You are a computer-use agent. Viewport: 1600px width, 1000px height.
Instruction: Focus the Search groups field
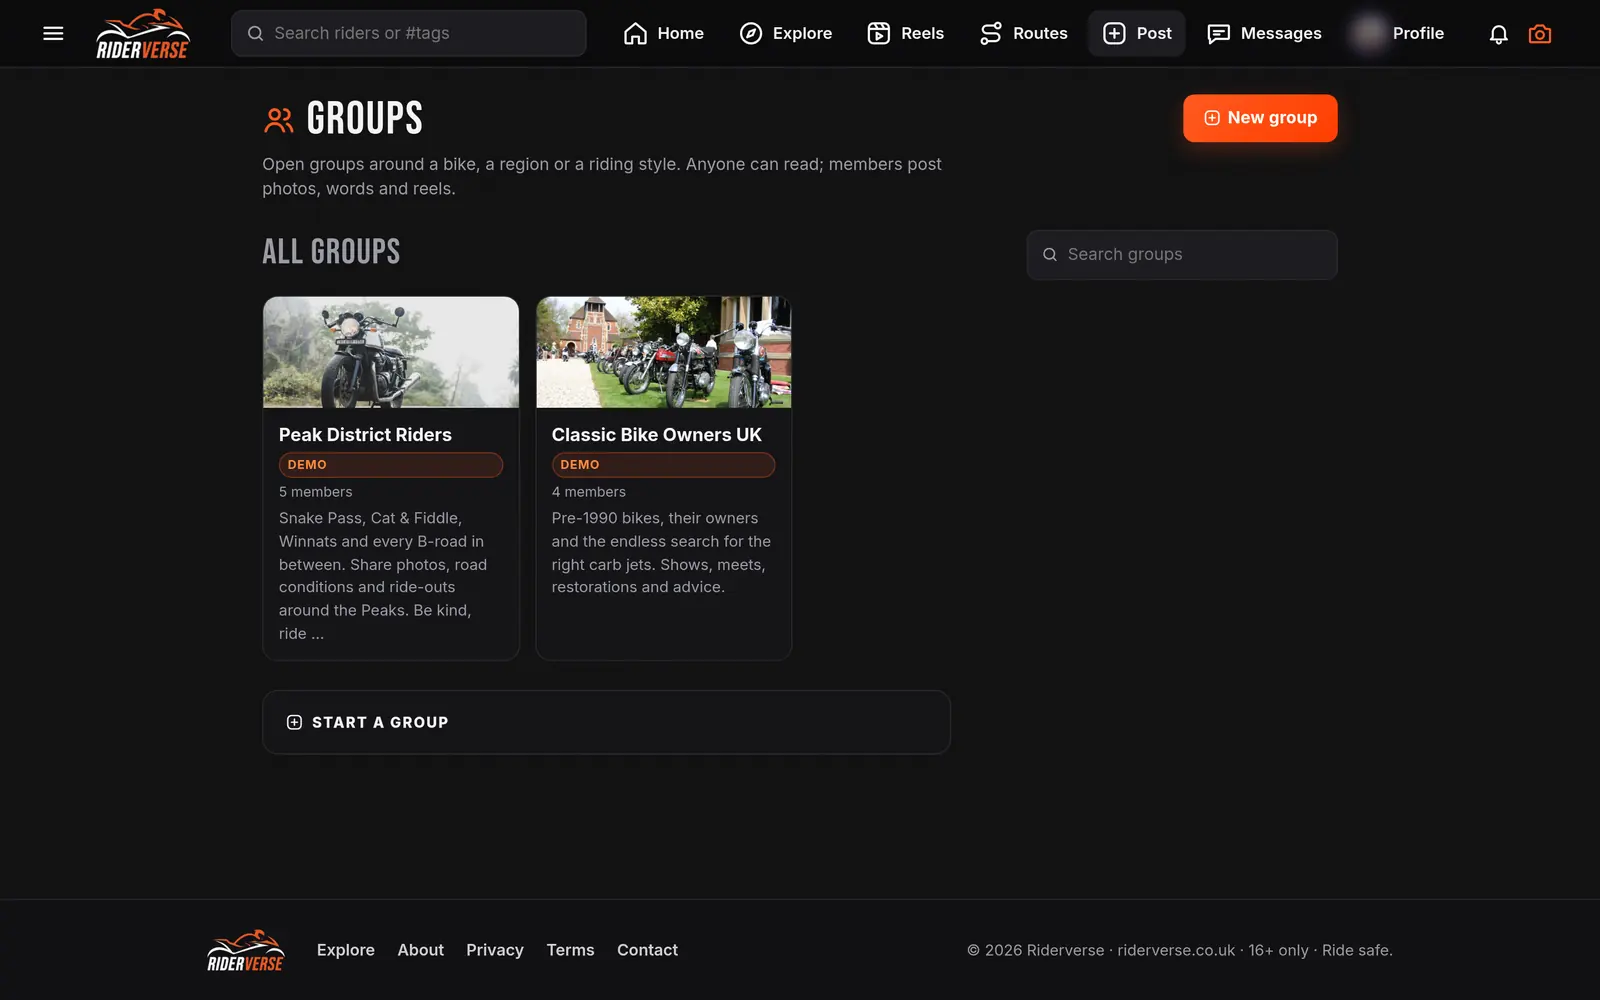point(1182,255)
